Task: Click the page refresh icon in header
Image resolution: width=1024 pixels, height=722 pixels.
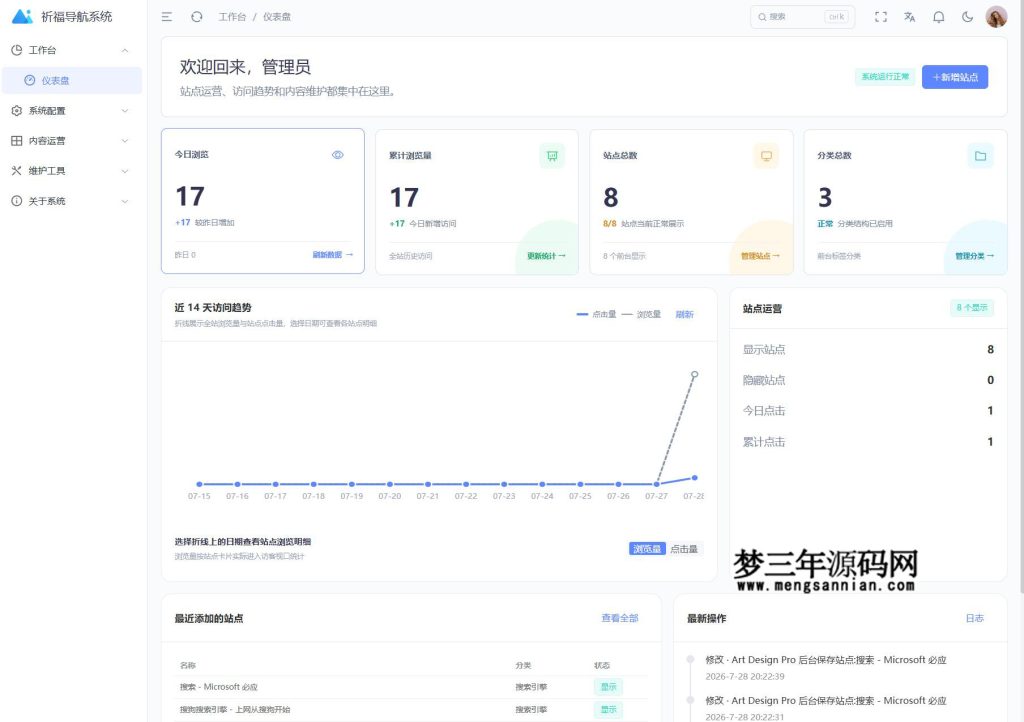Action: [197, 17]
